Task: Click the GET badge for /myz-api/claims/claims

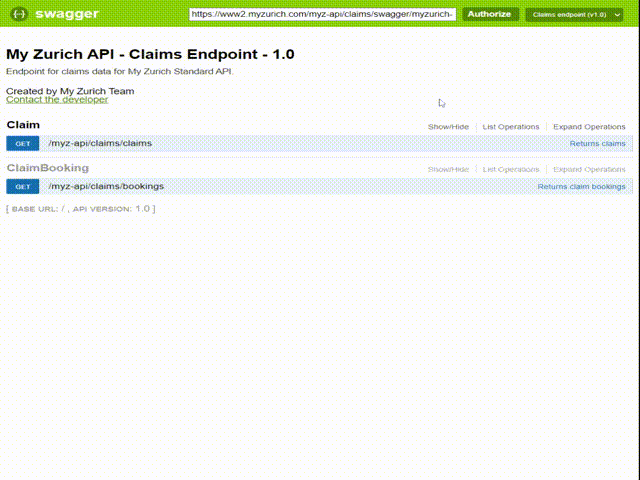Action: (23, 144)
